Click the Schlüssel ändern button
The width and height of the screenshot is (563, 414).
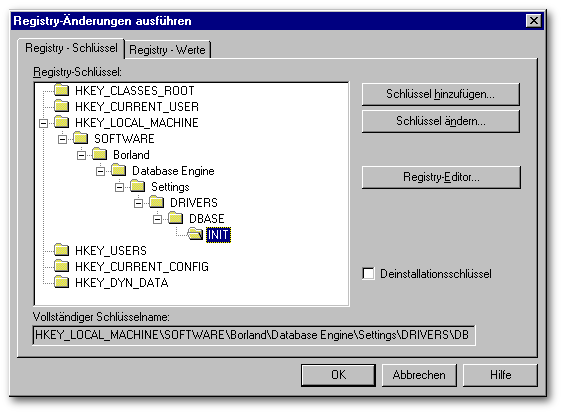coord(441,121)
